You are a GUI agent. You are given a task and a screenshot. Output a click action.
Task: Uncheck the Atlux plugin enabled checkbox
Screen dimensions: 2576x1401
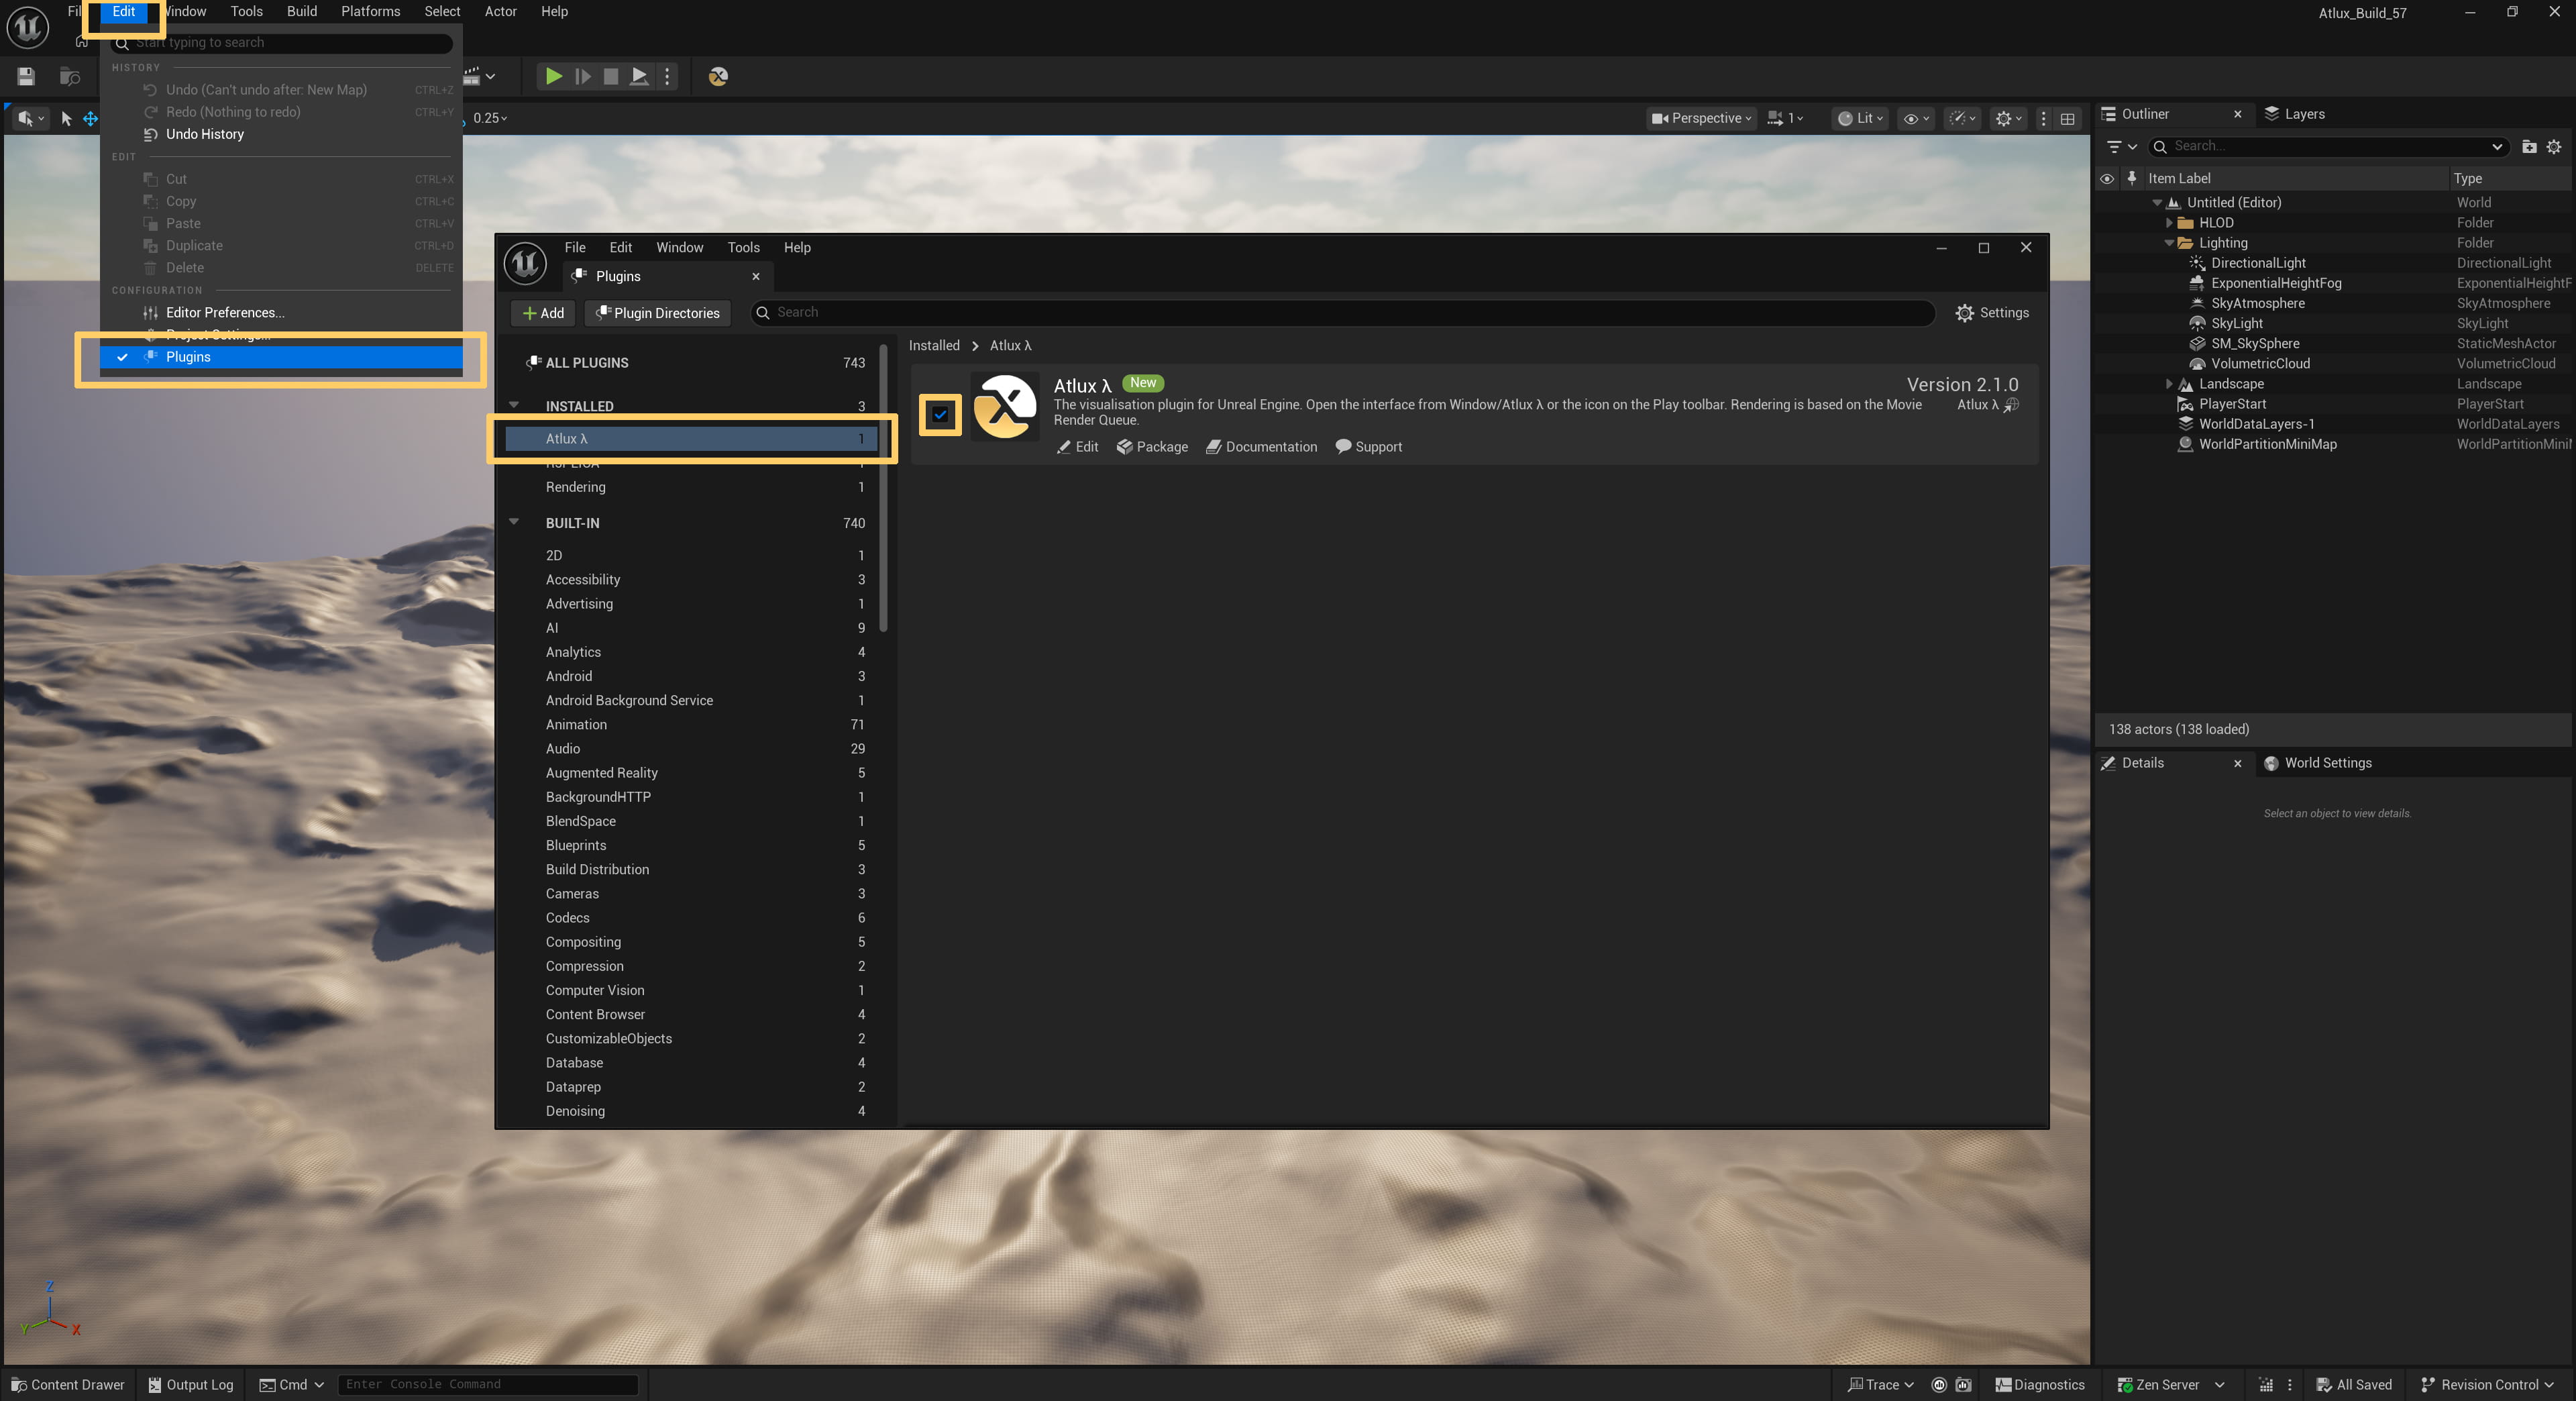[x=940, y=414]
